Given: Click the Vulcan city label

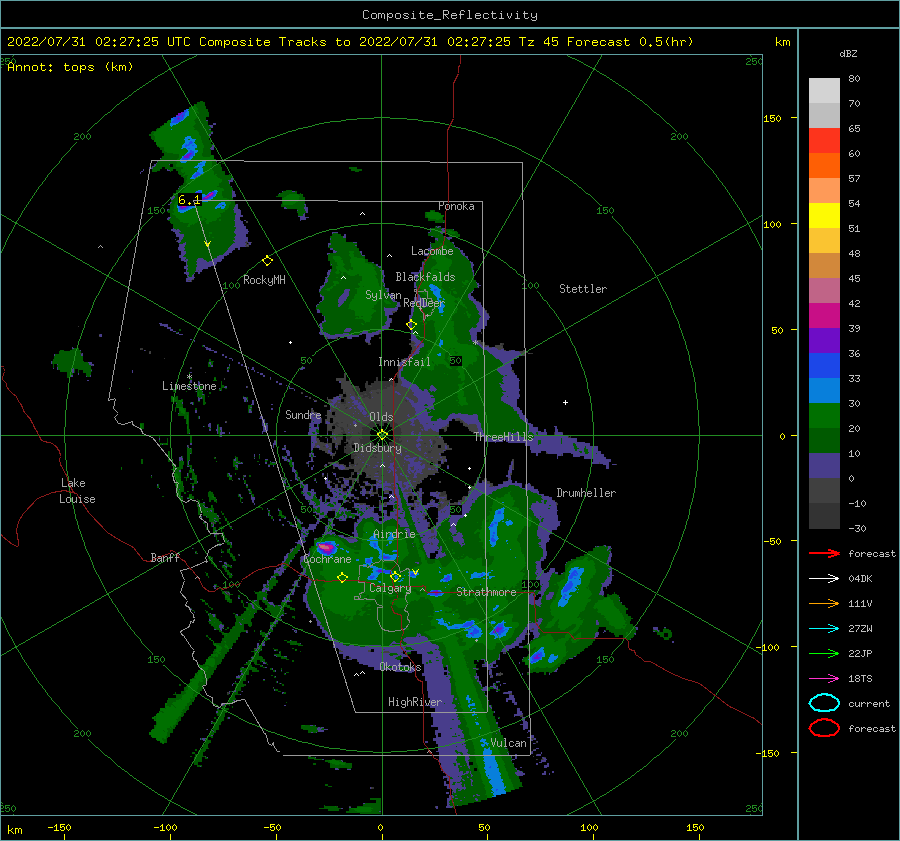Looking at the screenshot, I should pos(509,743).
